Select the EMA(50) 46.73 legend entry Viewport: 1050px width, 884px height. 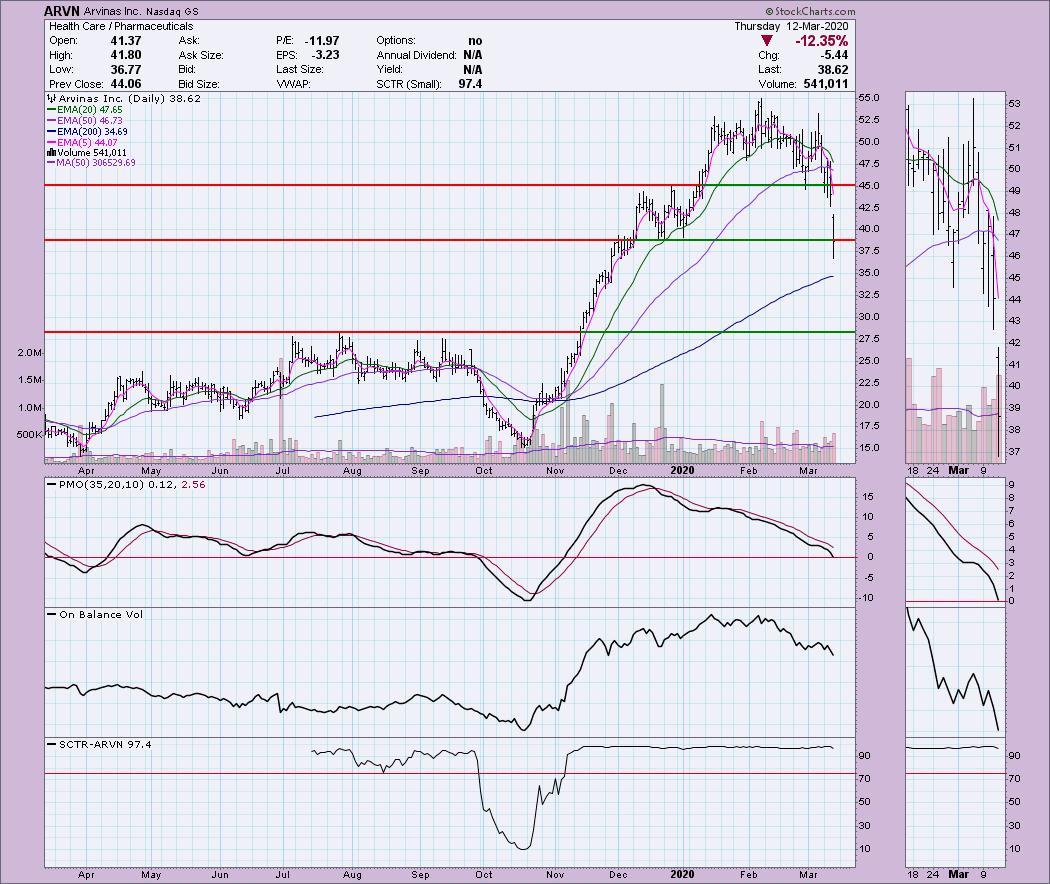click(84, 121)
